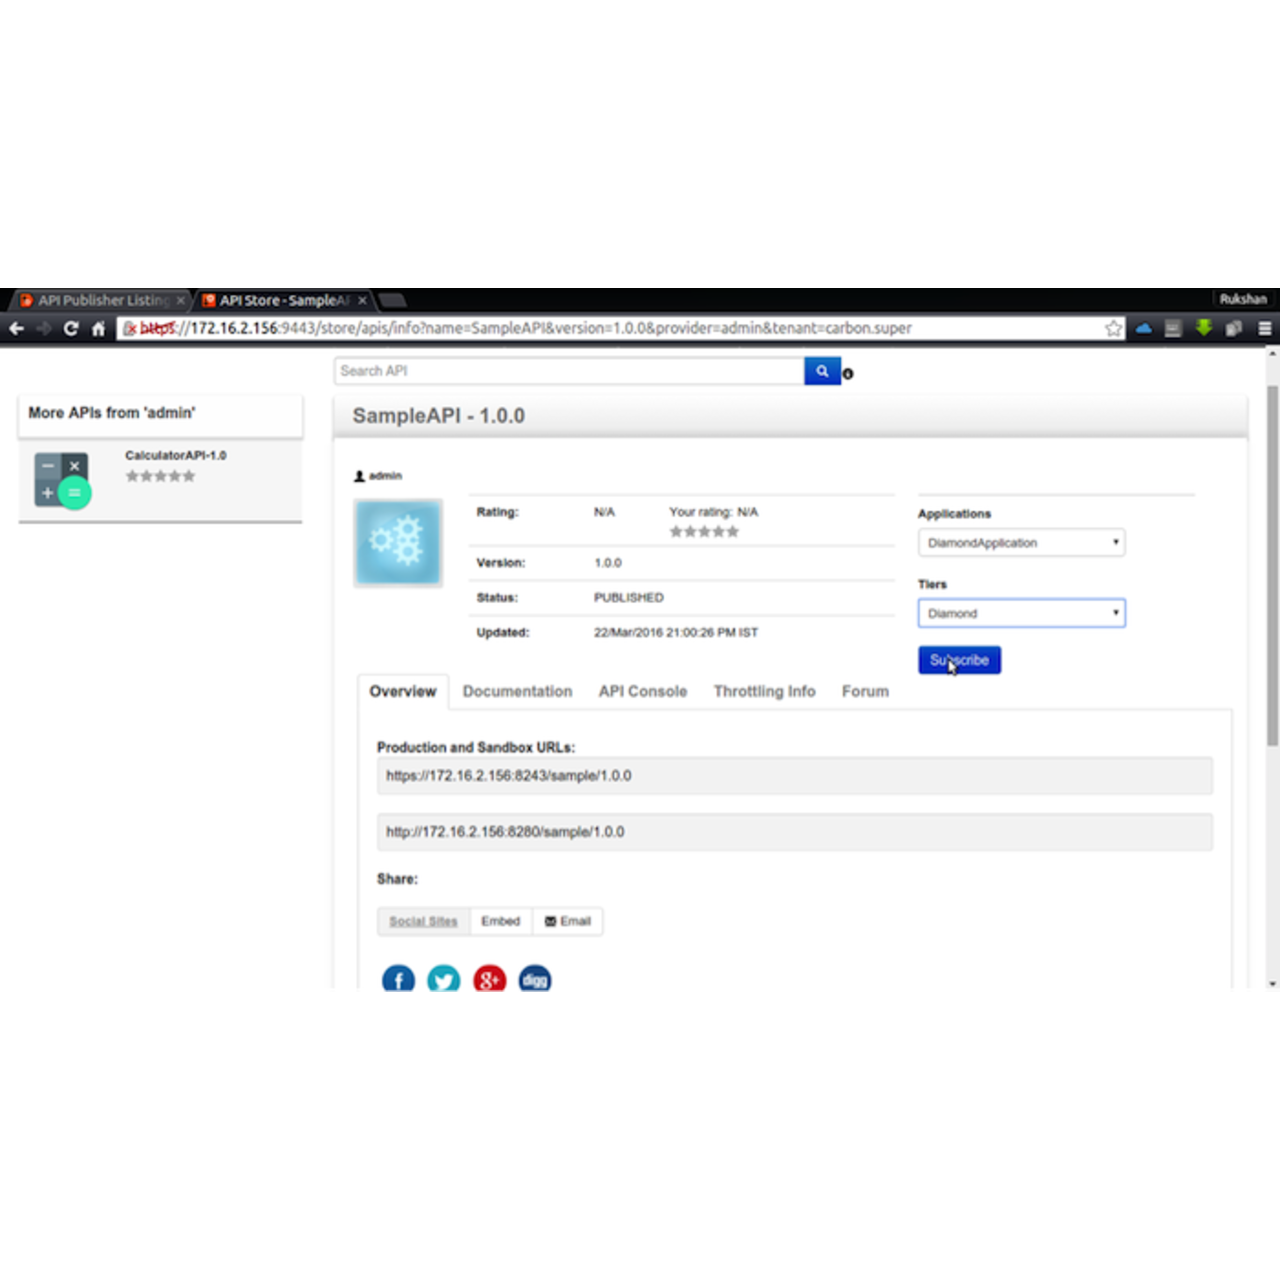Switch to the Documentation tab
The width and height of the screenshot is (1280, 1280).
[517, 691]
